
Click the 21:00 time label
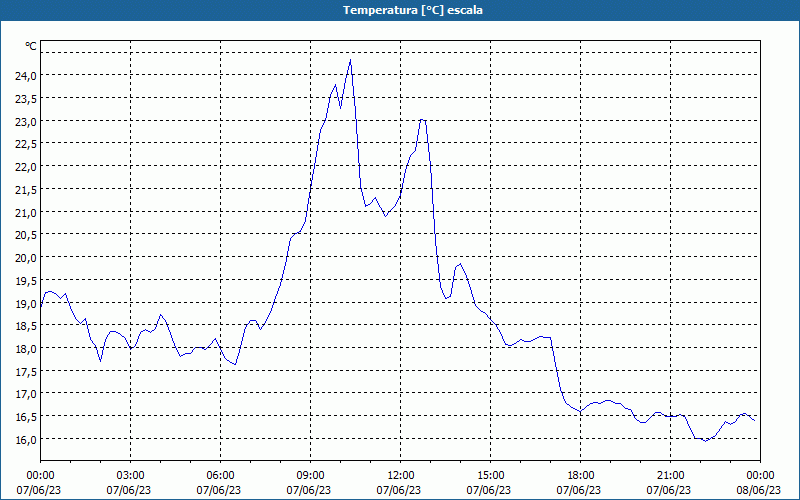point(670,476)
